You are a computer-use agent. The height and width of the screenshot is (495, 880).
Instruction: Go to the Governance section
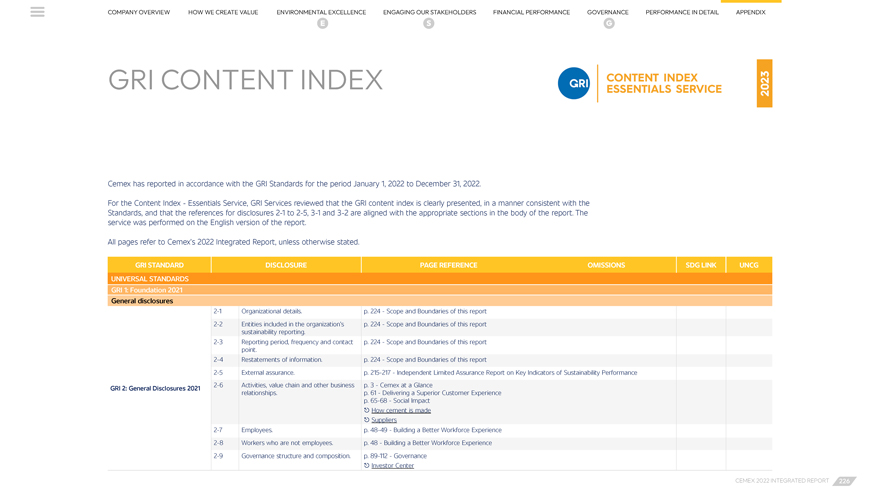coord(608,12)
